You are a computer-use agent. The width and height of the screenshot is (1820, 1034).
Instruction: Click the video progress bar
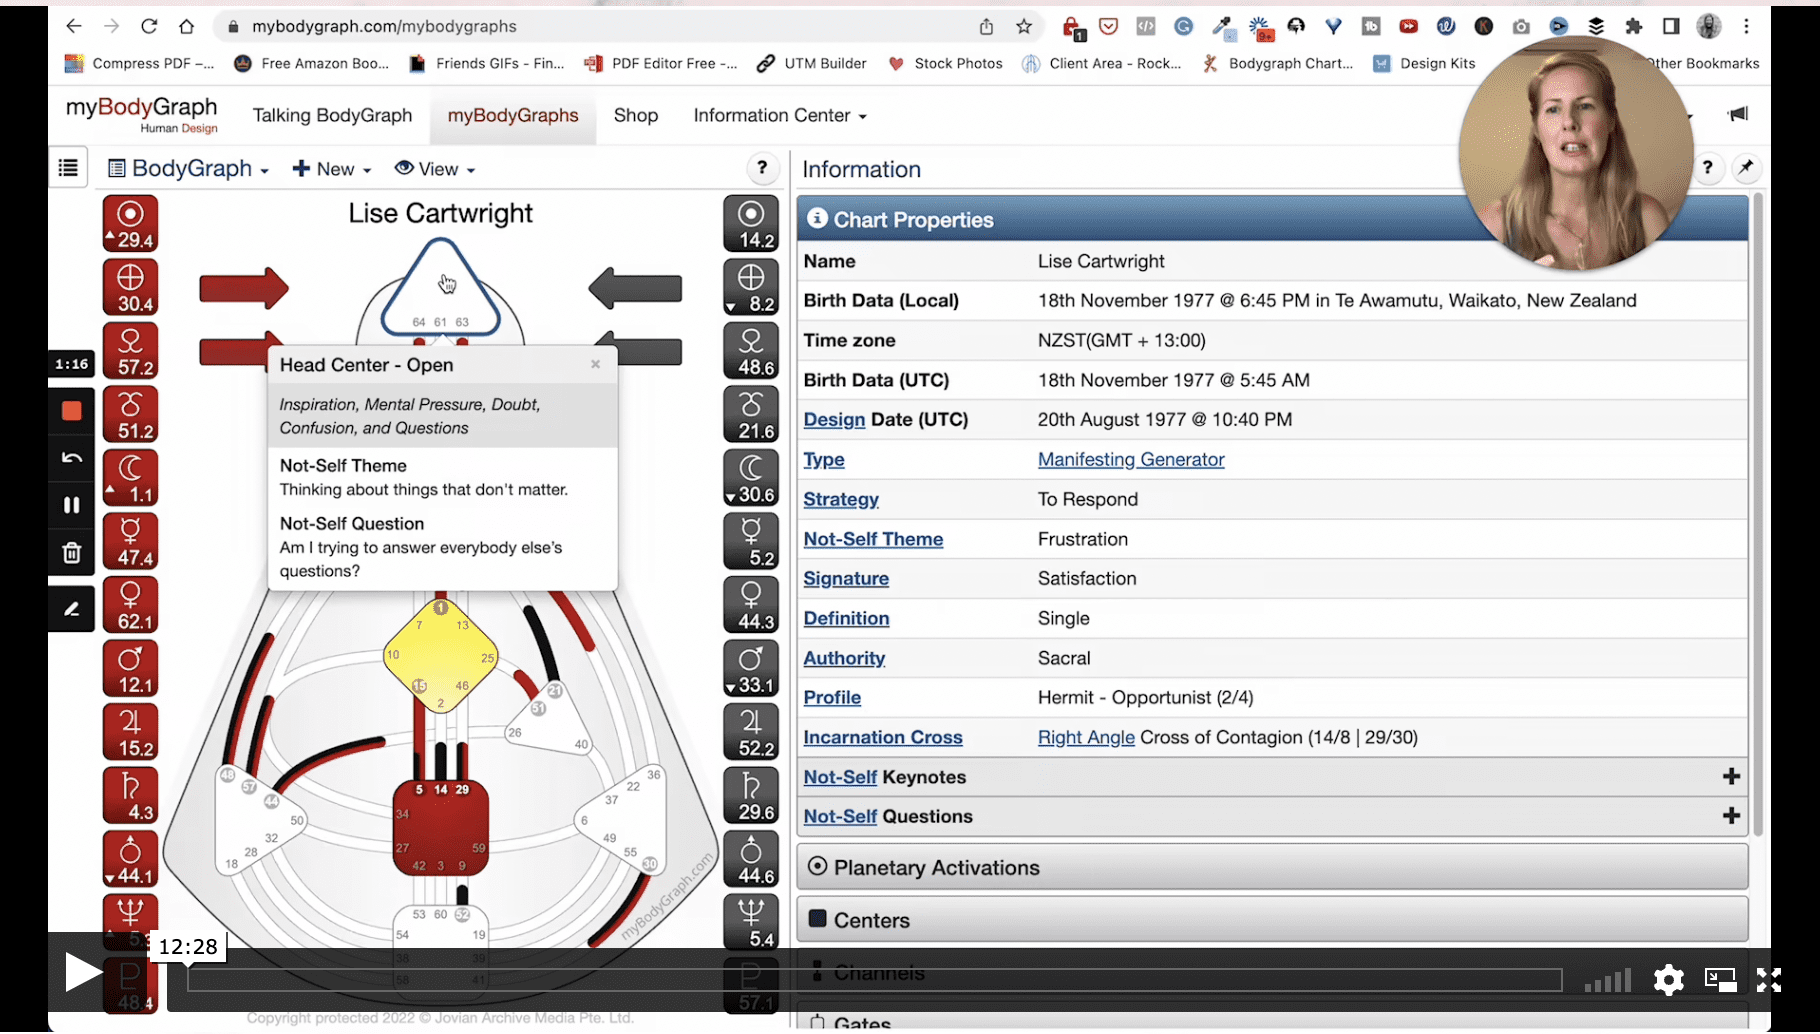click(875, 980)
